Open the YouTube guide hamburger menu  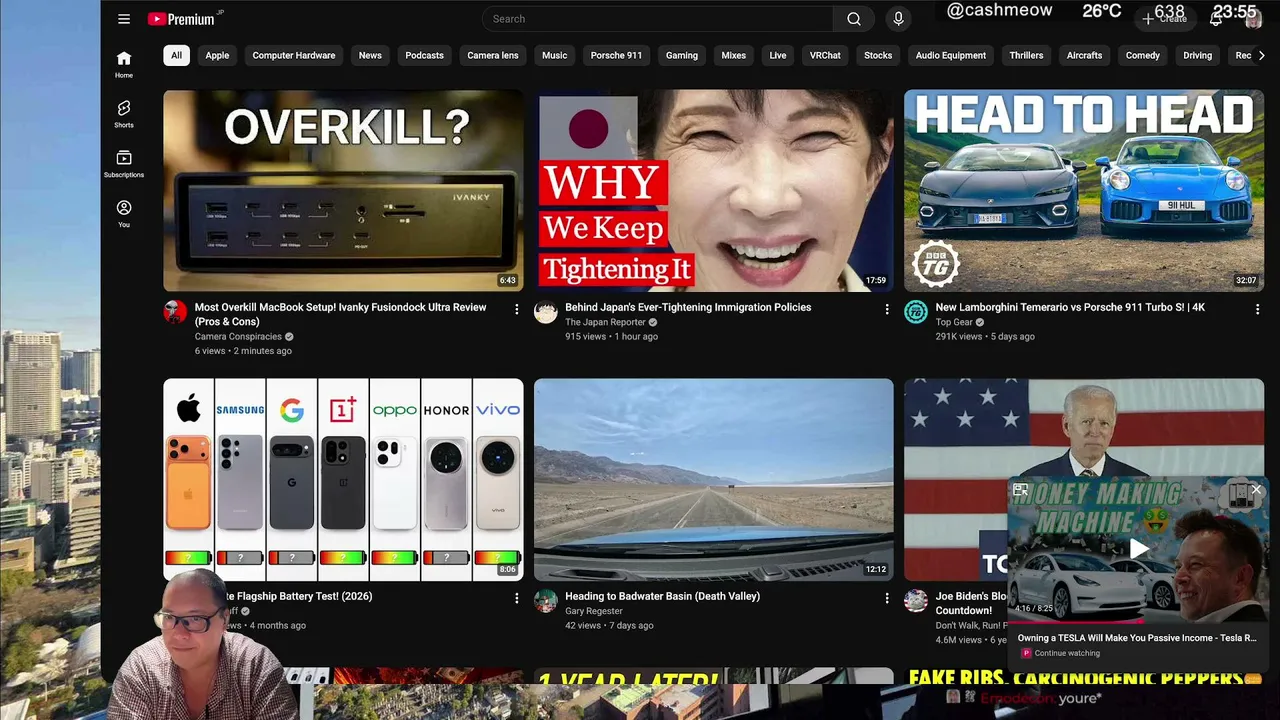124,19
